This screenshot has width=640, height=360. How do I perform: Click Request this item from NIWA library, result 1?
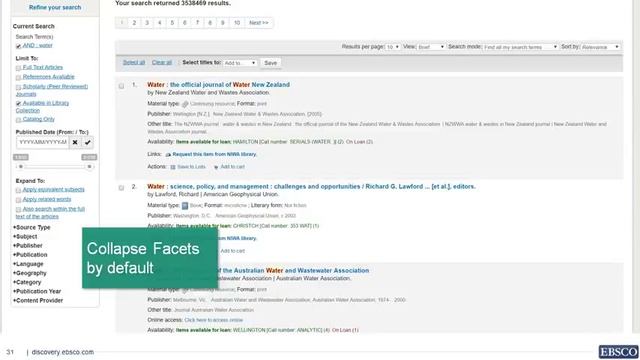[215, 154]
